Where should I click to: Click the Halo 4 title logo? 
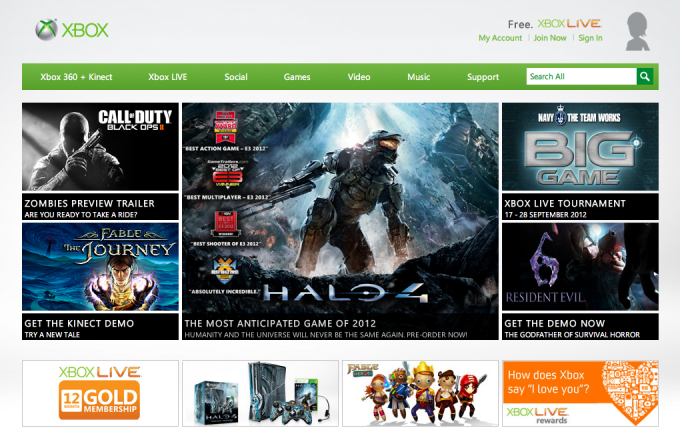[345, 293]
